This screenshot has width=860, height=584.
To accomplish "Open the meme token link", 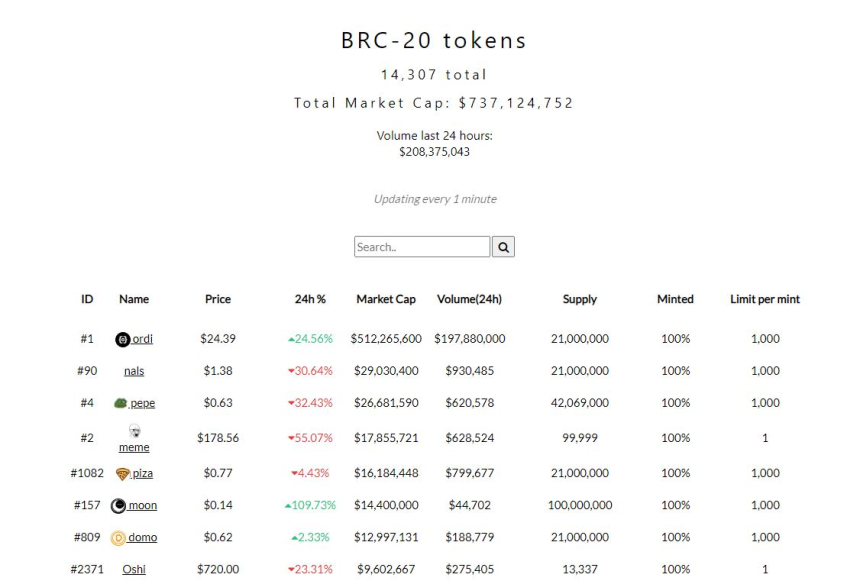I will pos(133,445).
